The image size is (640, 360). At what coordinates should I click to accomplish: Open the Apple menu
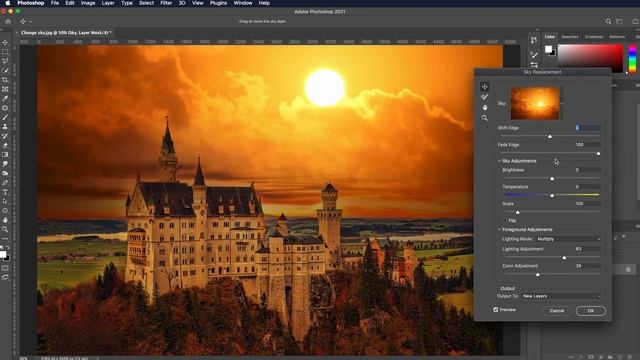click(x=7, y=3)
